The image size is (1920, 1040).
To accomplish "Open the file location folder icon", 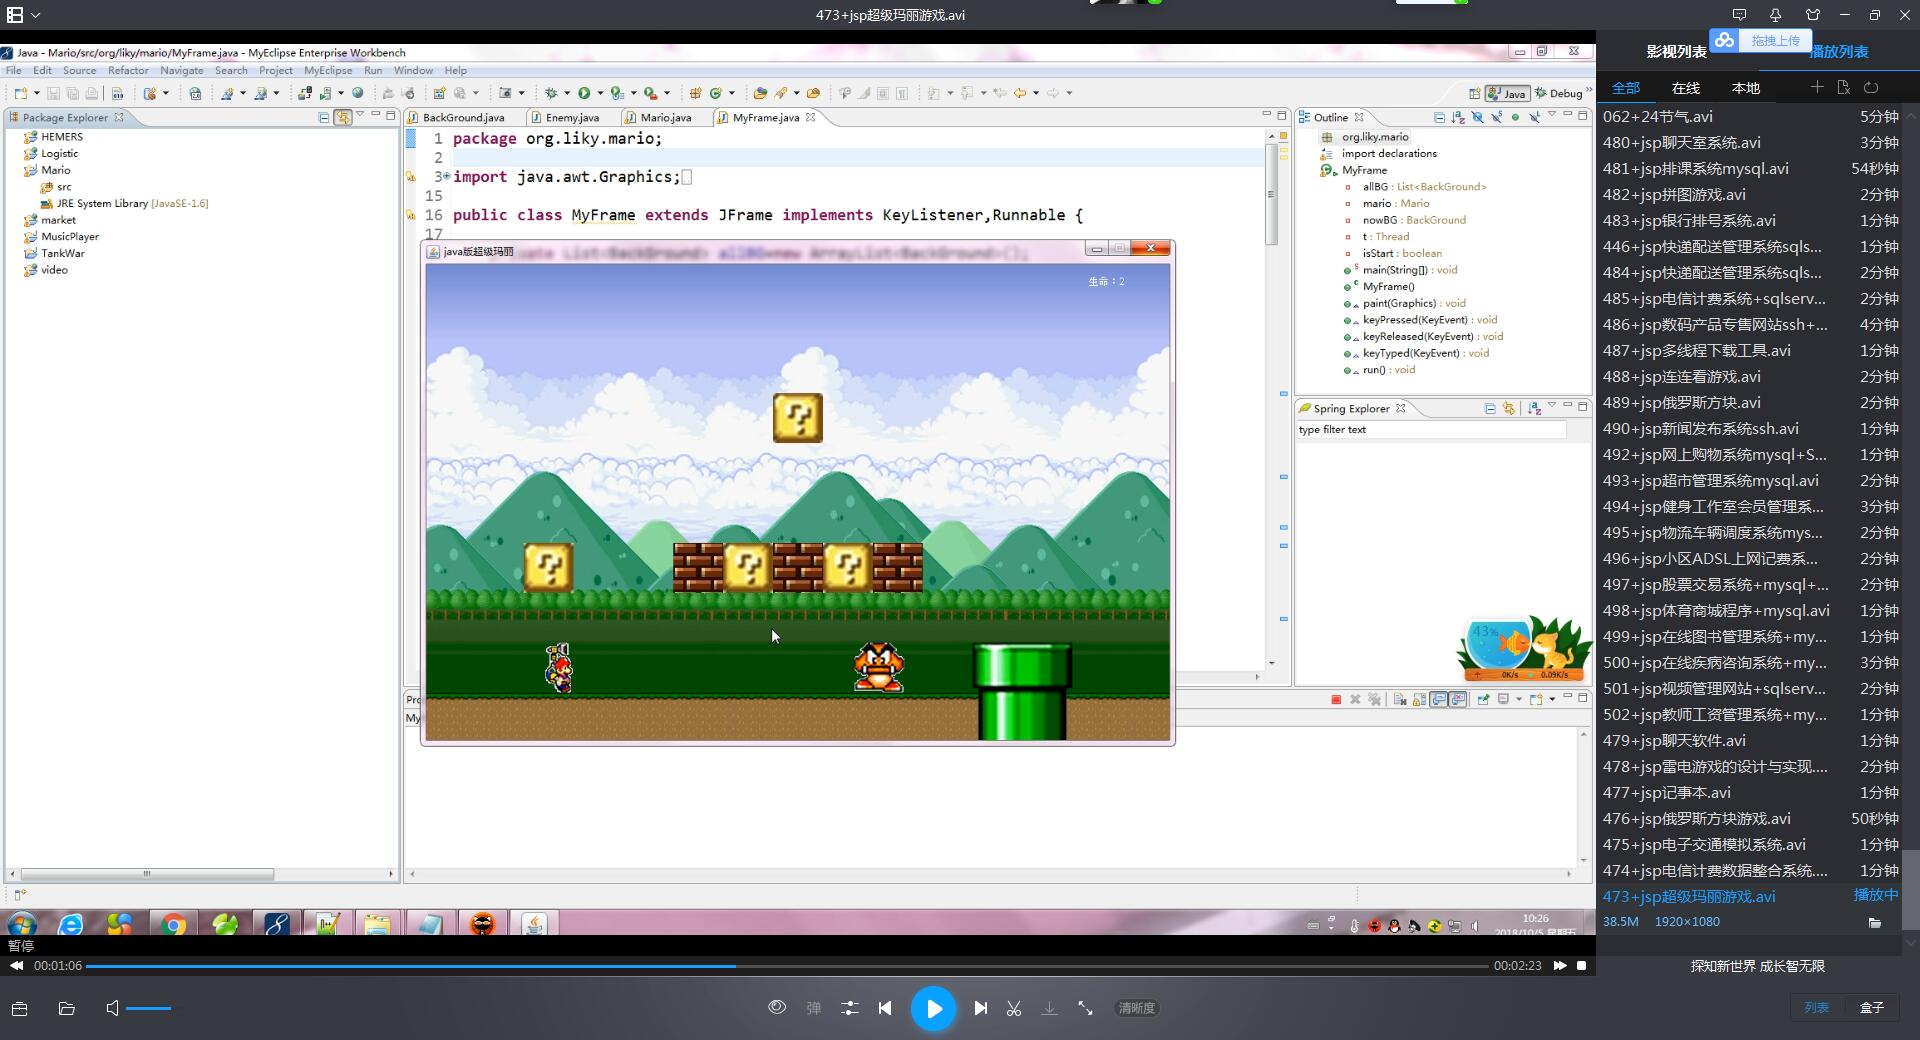I will coord(1874,922).
